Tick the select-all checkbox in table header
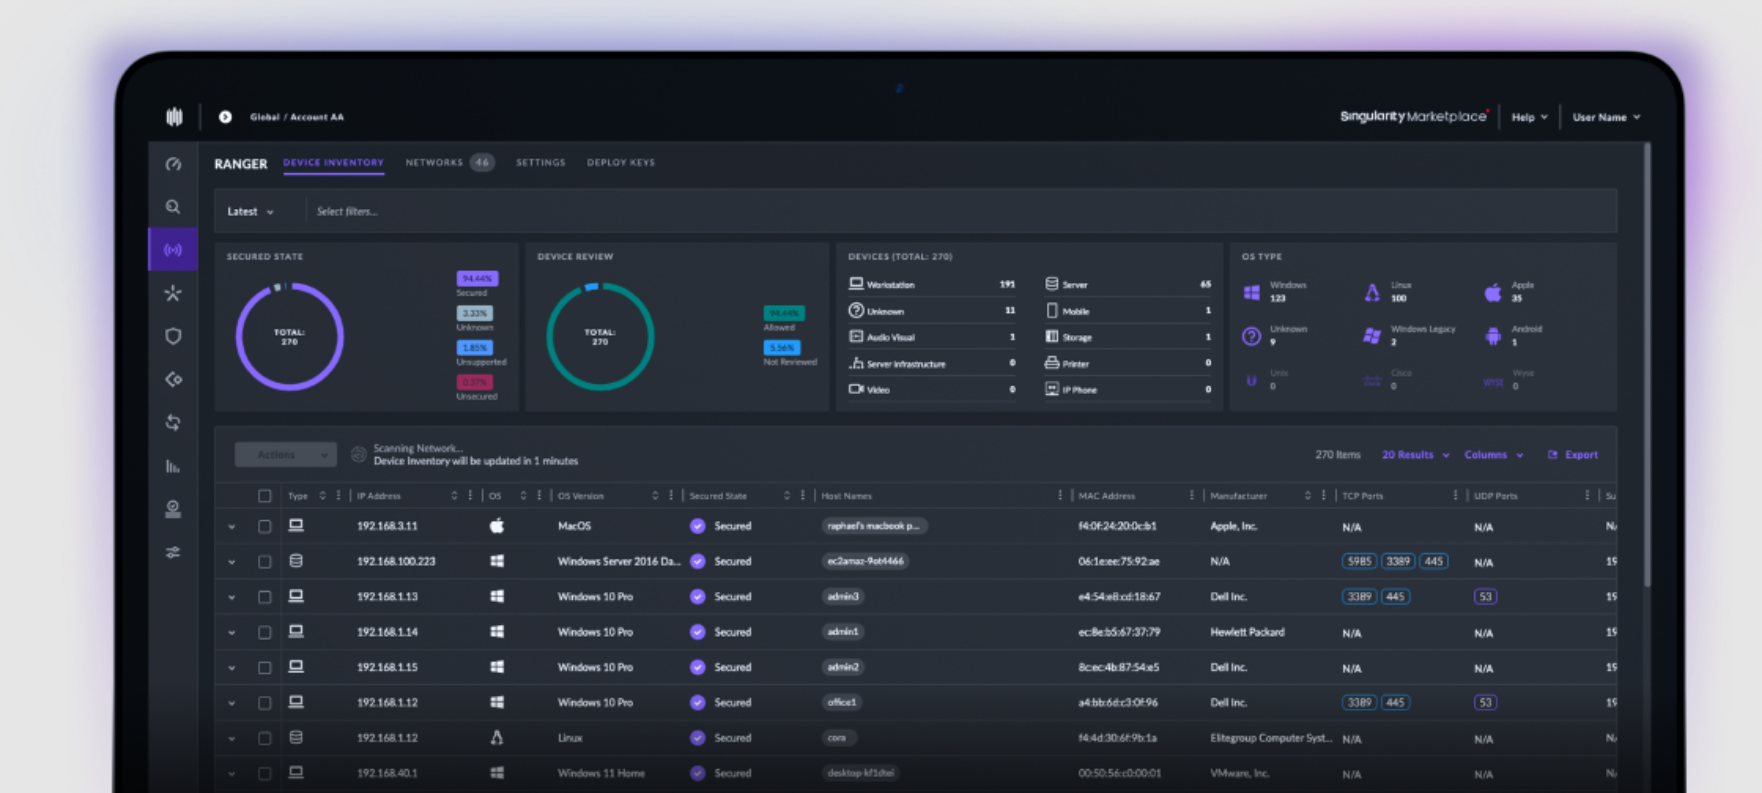Viewport: 1762px width, 793px height. 265,496
